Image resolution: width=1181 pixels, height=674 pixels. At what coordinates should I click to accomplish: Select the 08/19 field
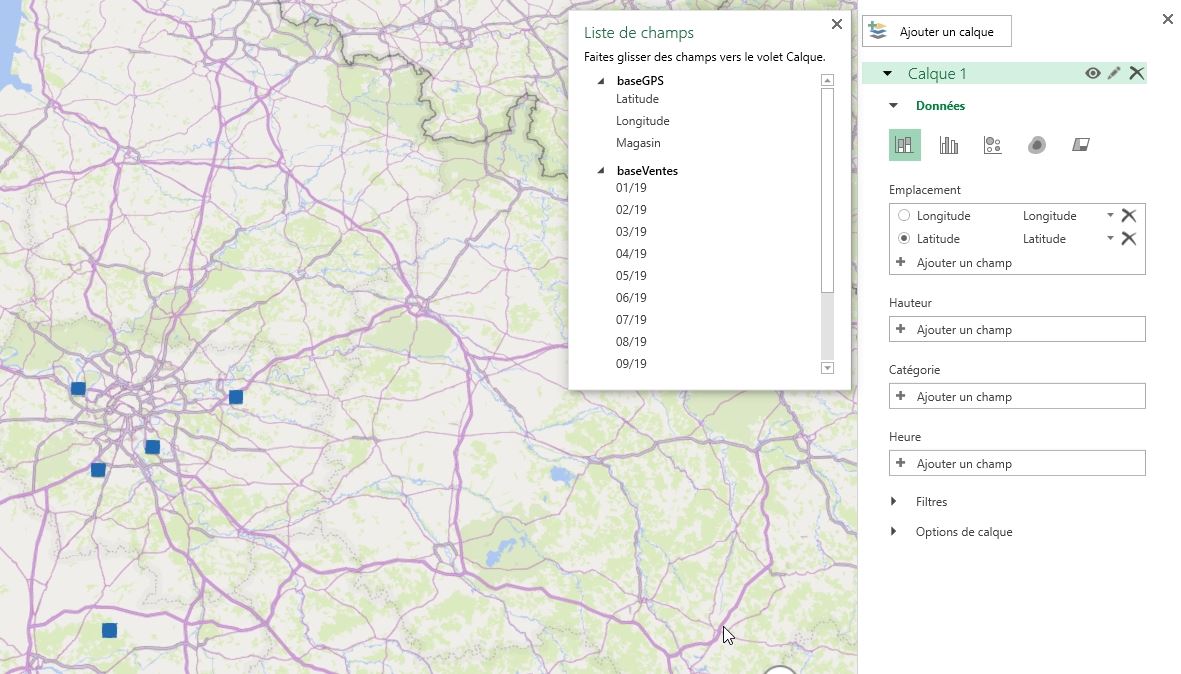(x=631, y=341)
